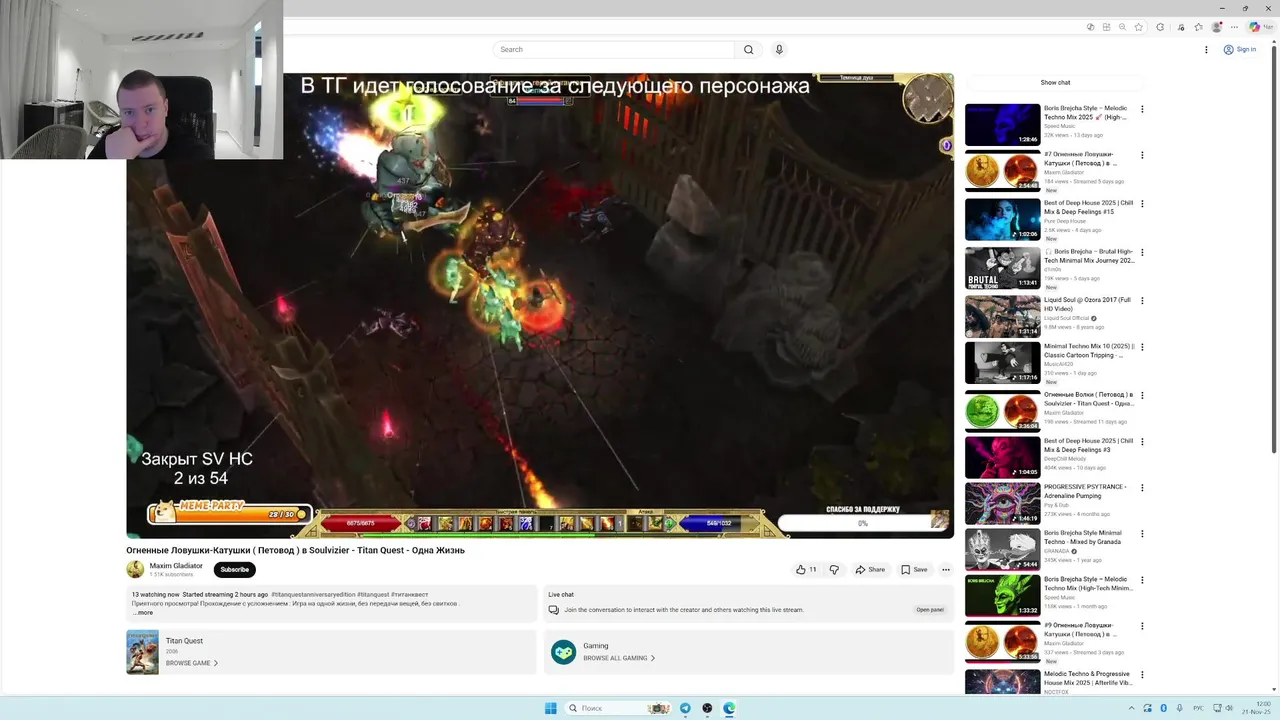Open options for Огненные Волки (Петовод) video
1280x720 pixels.
point(1142,395)
